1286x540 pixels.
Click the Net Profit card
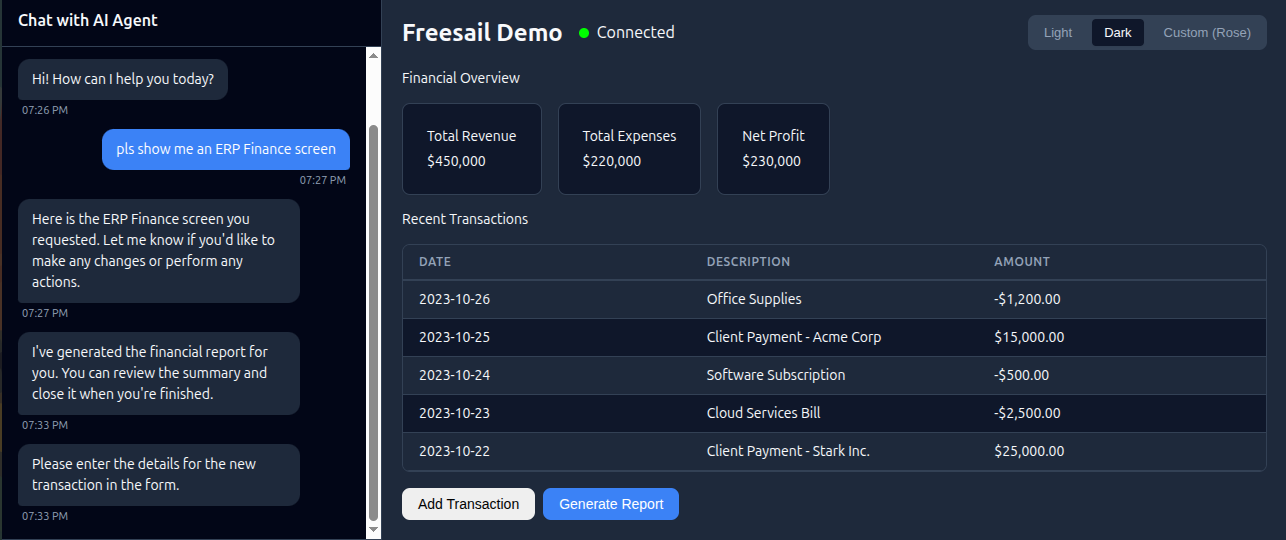772,148
